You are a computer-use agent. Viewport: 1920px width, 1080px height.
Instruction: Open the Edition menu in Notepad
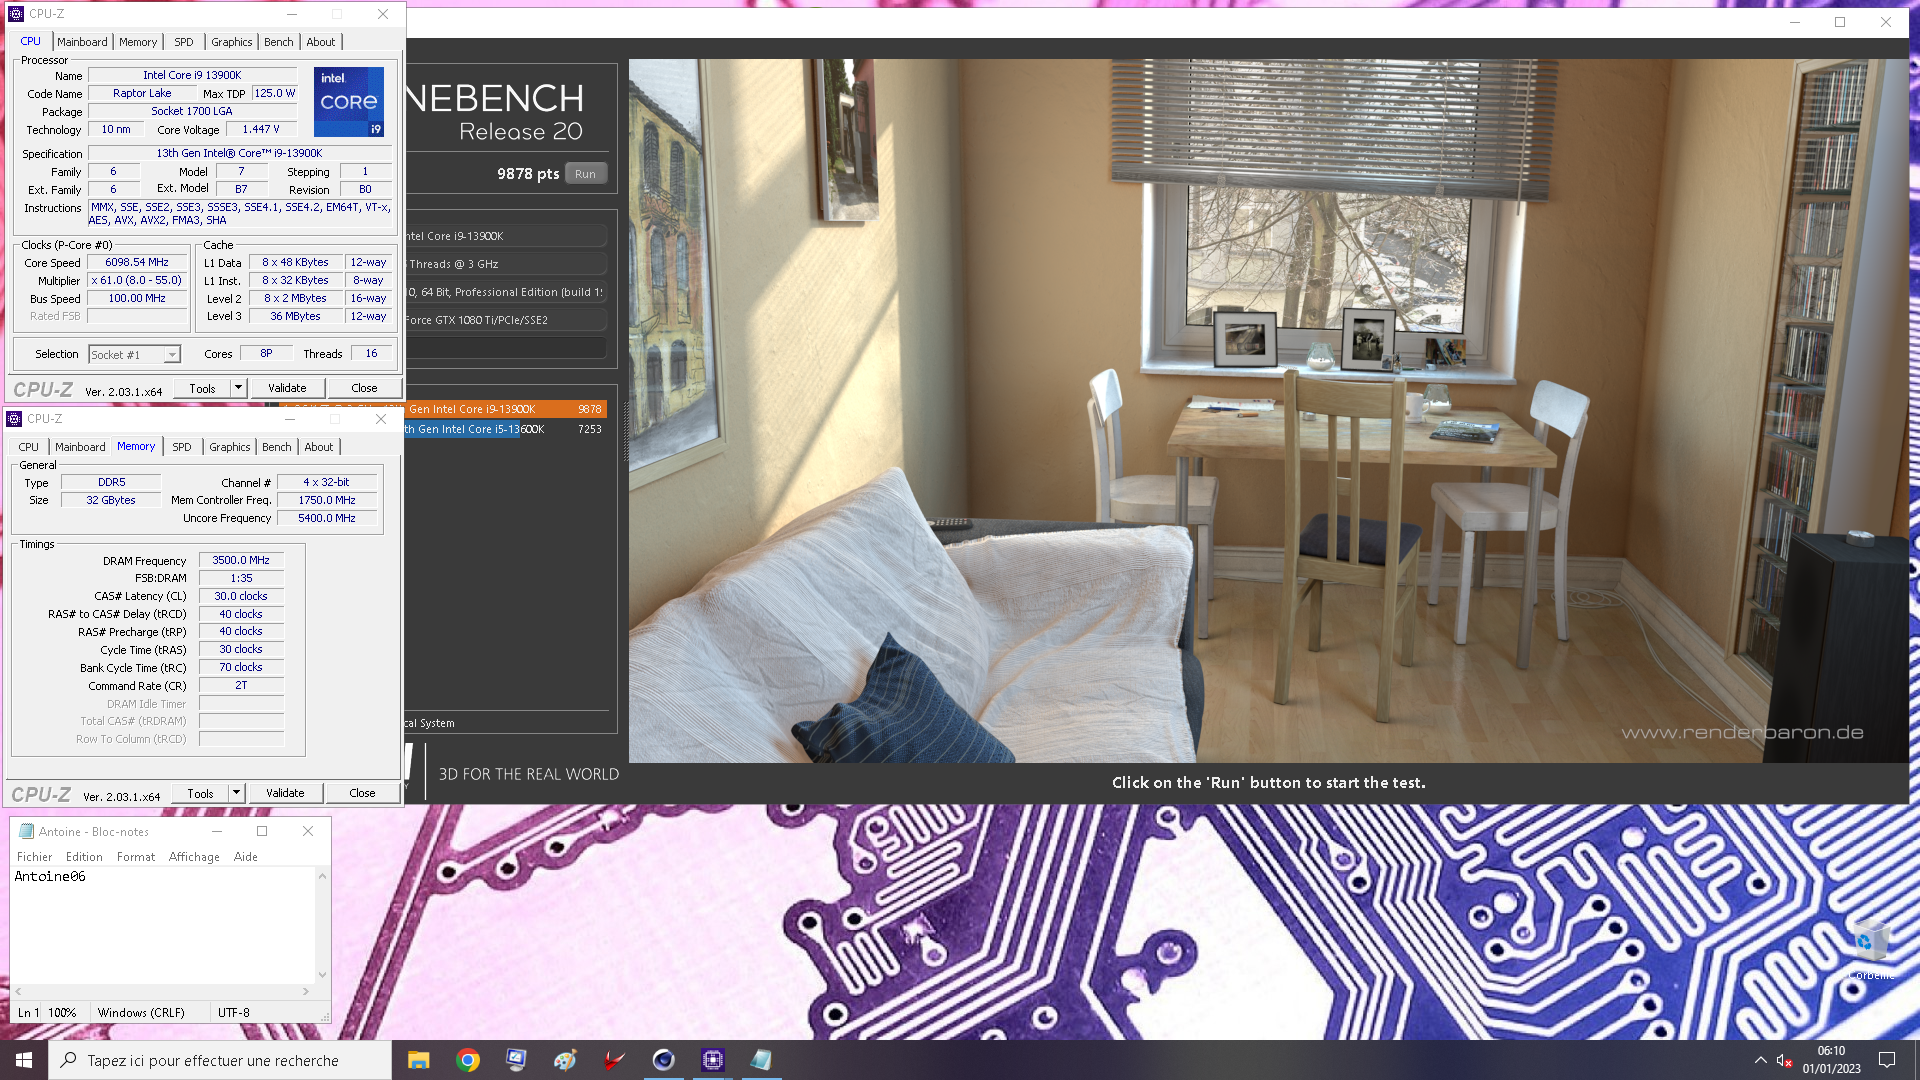84,857
